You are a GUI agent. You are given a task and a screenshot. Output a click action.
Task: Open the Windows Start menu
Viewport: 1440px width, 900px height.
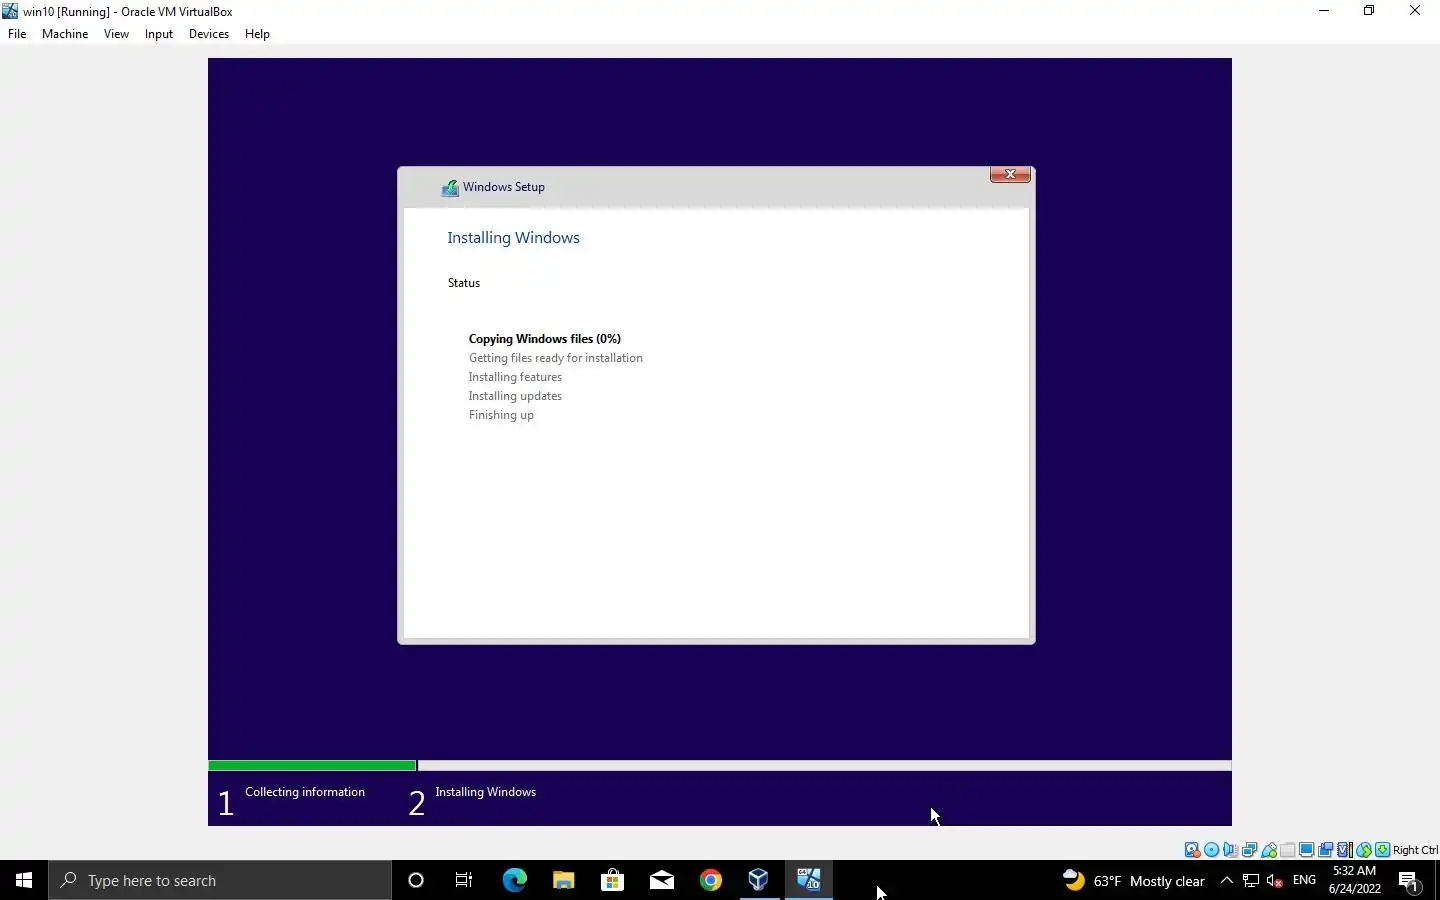point(24,880)
